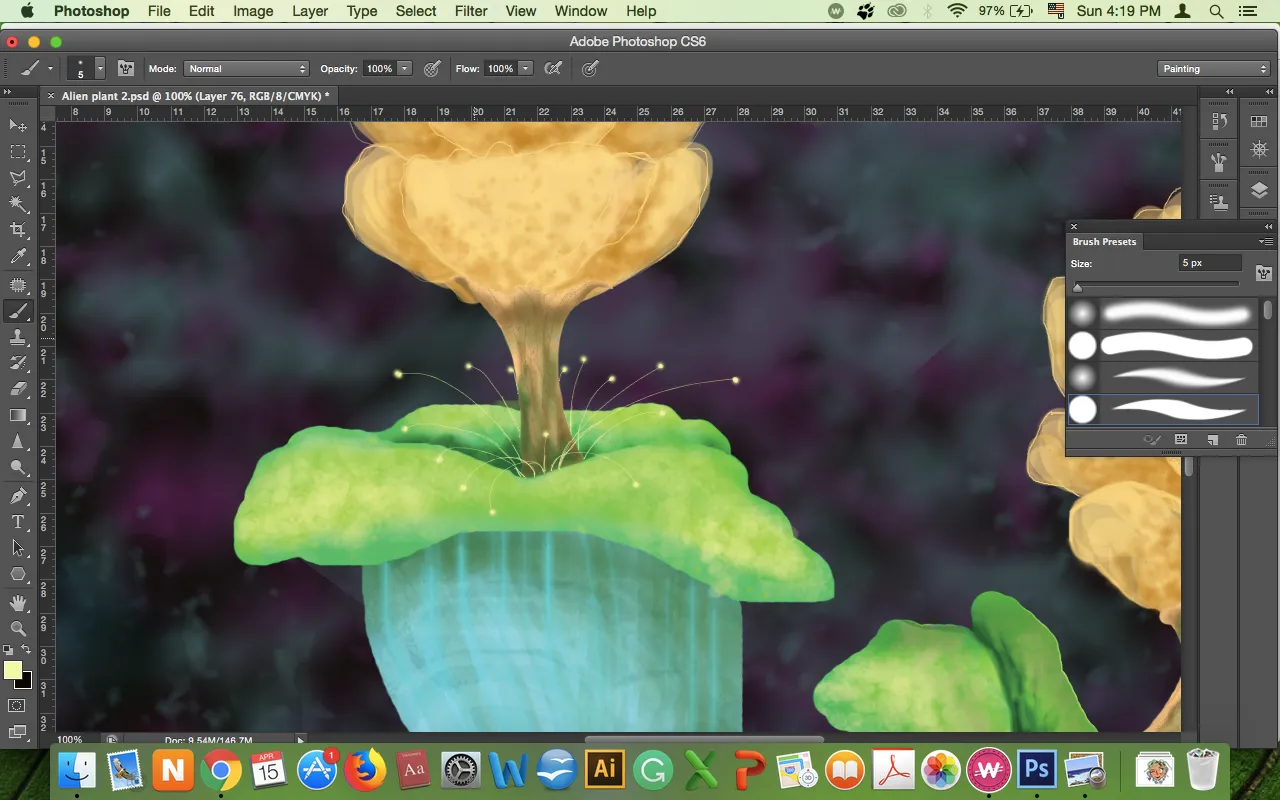
Task: Delete the selected brush preset
Action: point(1241,439)
